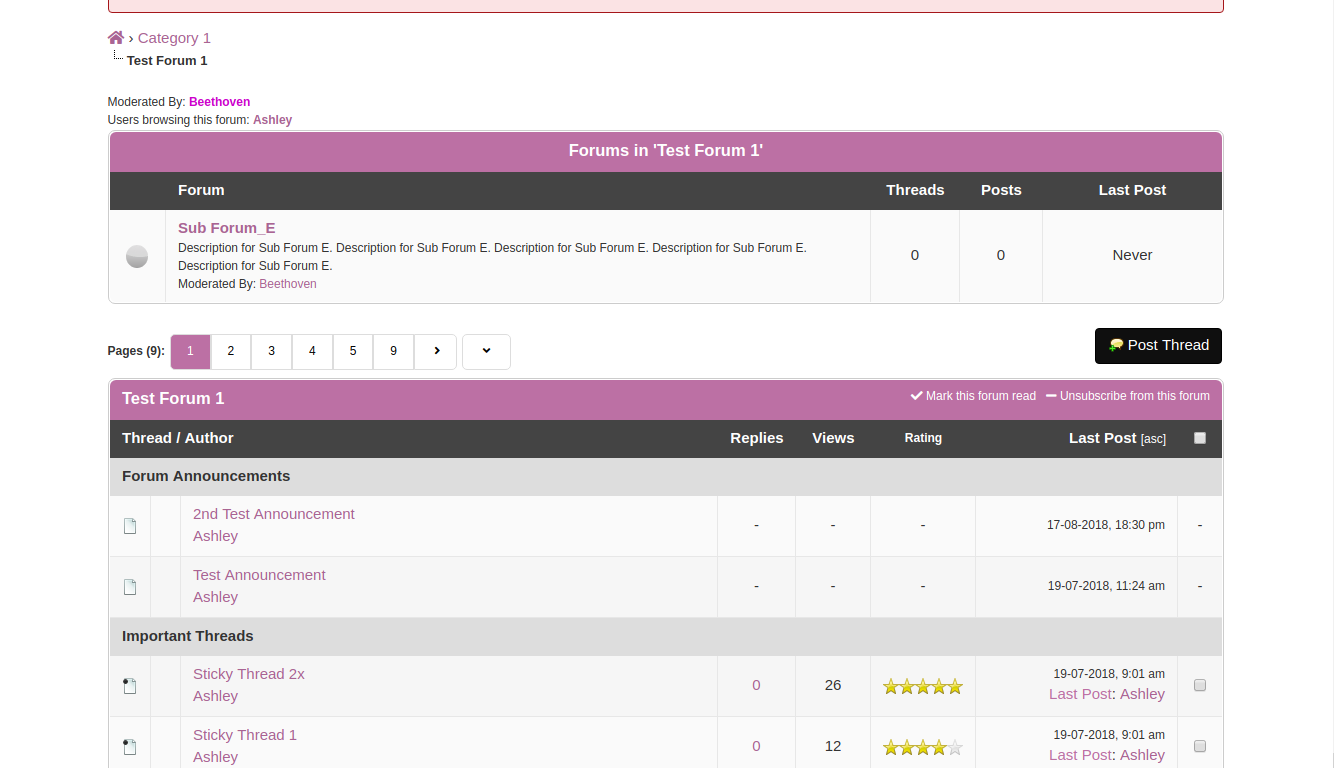Screen dimensions: 1334x768
Task: Rate Sticky Thread 1 with five stars
Action: point(955,747)
